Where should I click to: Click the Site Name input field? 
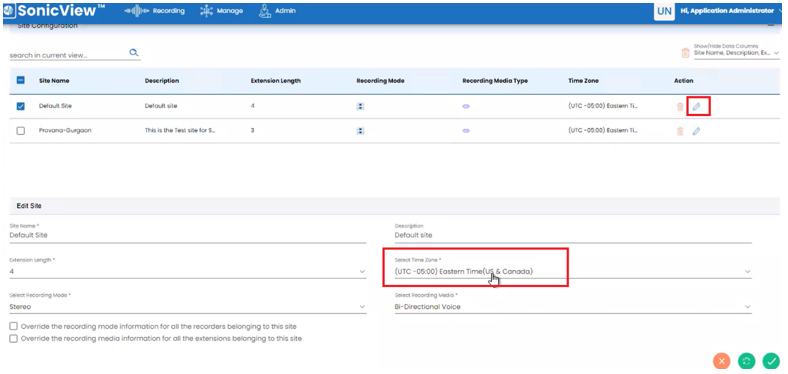coord(188,235)
